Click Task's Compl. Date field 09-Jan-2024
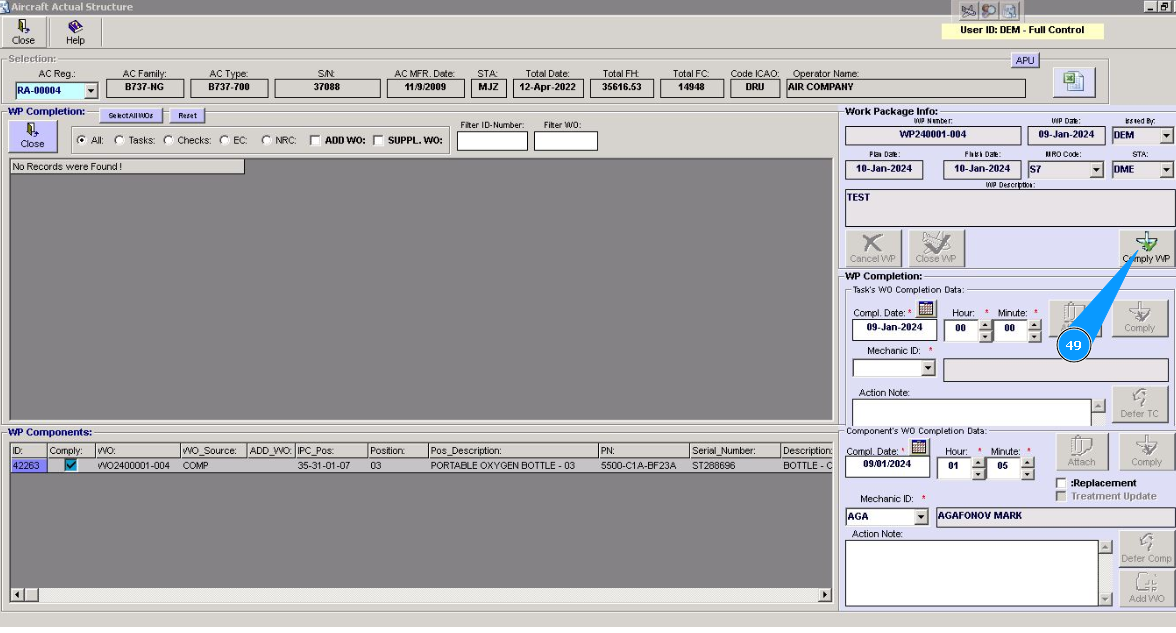The height and width of the screenshot is (633, 1176). pyautogui.click(x=894, y=328)
